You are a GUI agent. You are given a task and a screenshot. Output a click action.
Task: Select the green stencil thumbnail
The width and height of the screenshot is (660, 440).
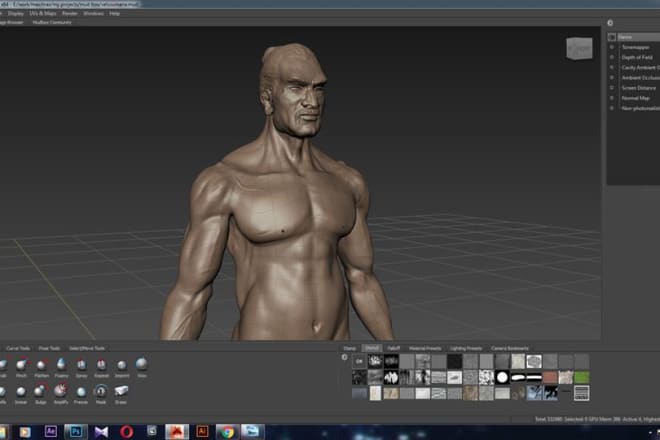[x=582, y=377]
